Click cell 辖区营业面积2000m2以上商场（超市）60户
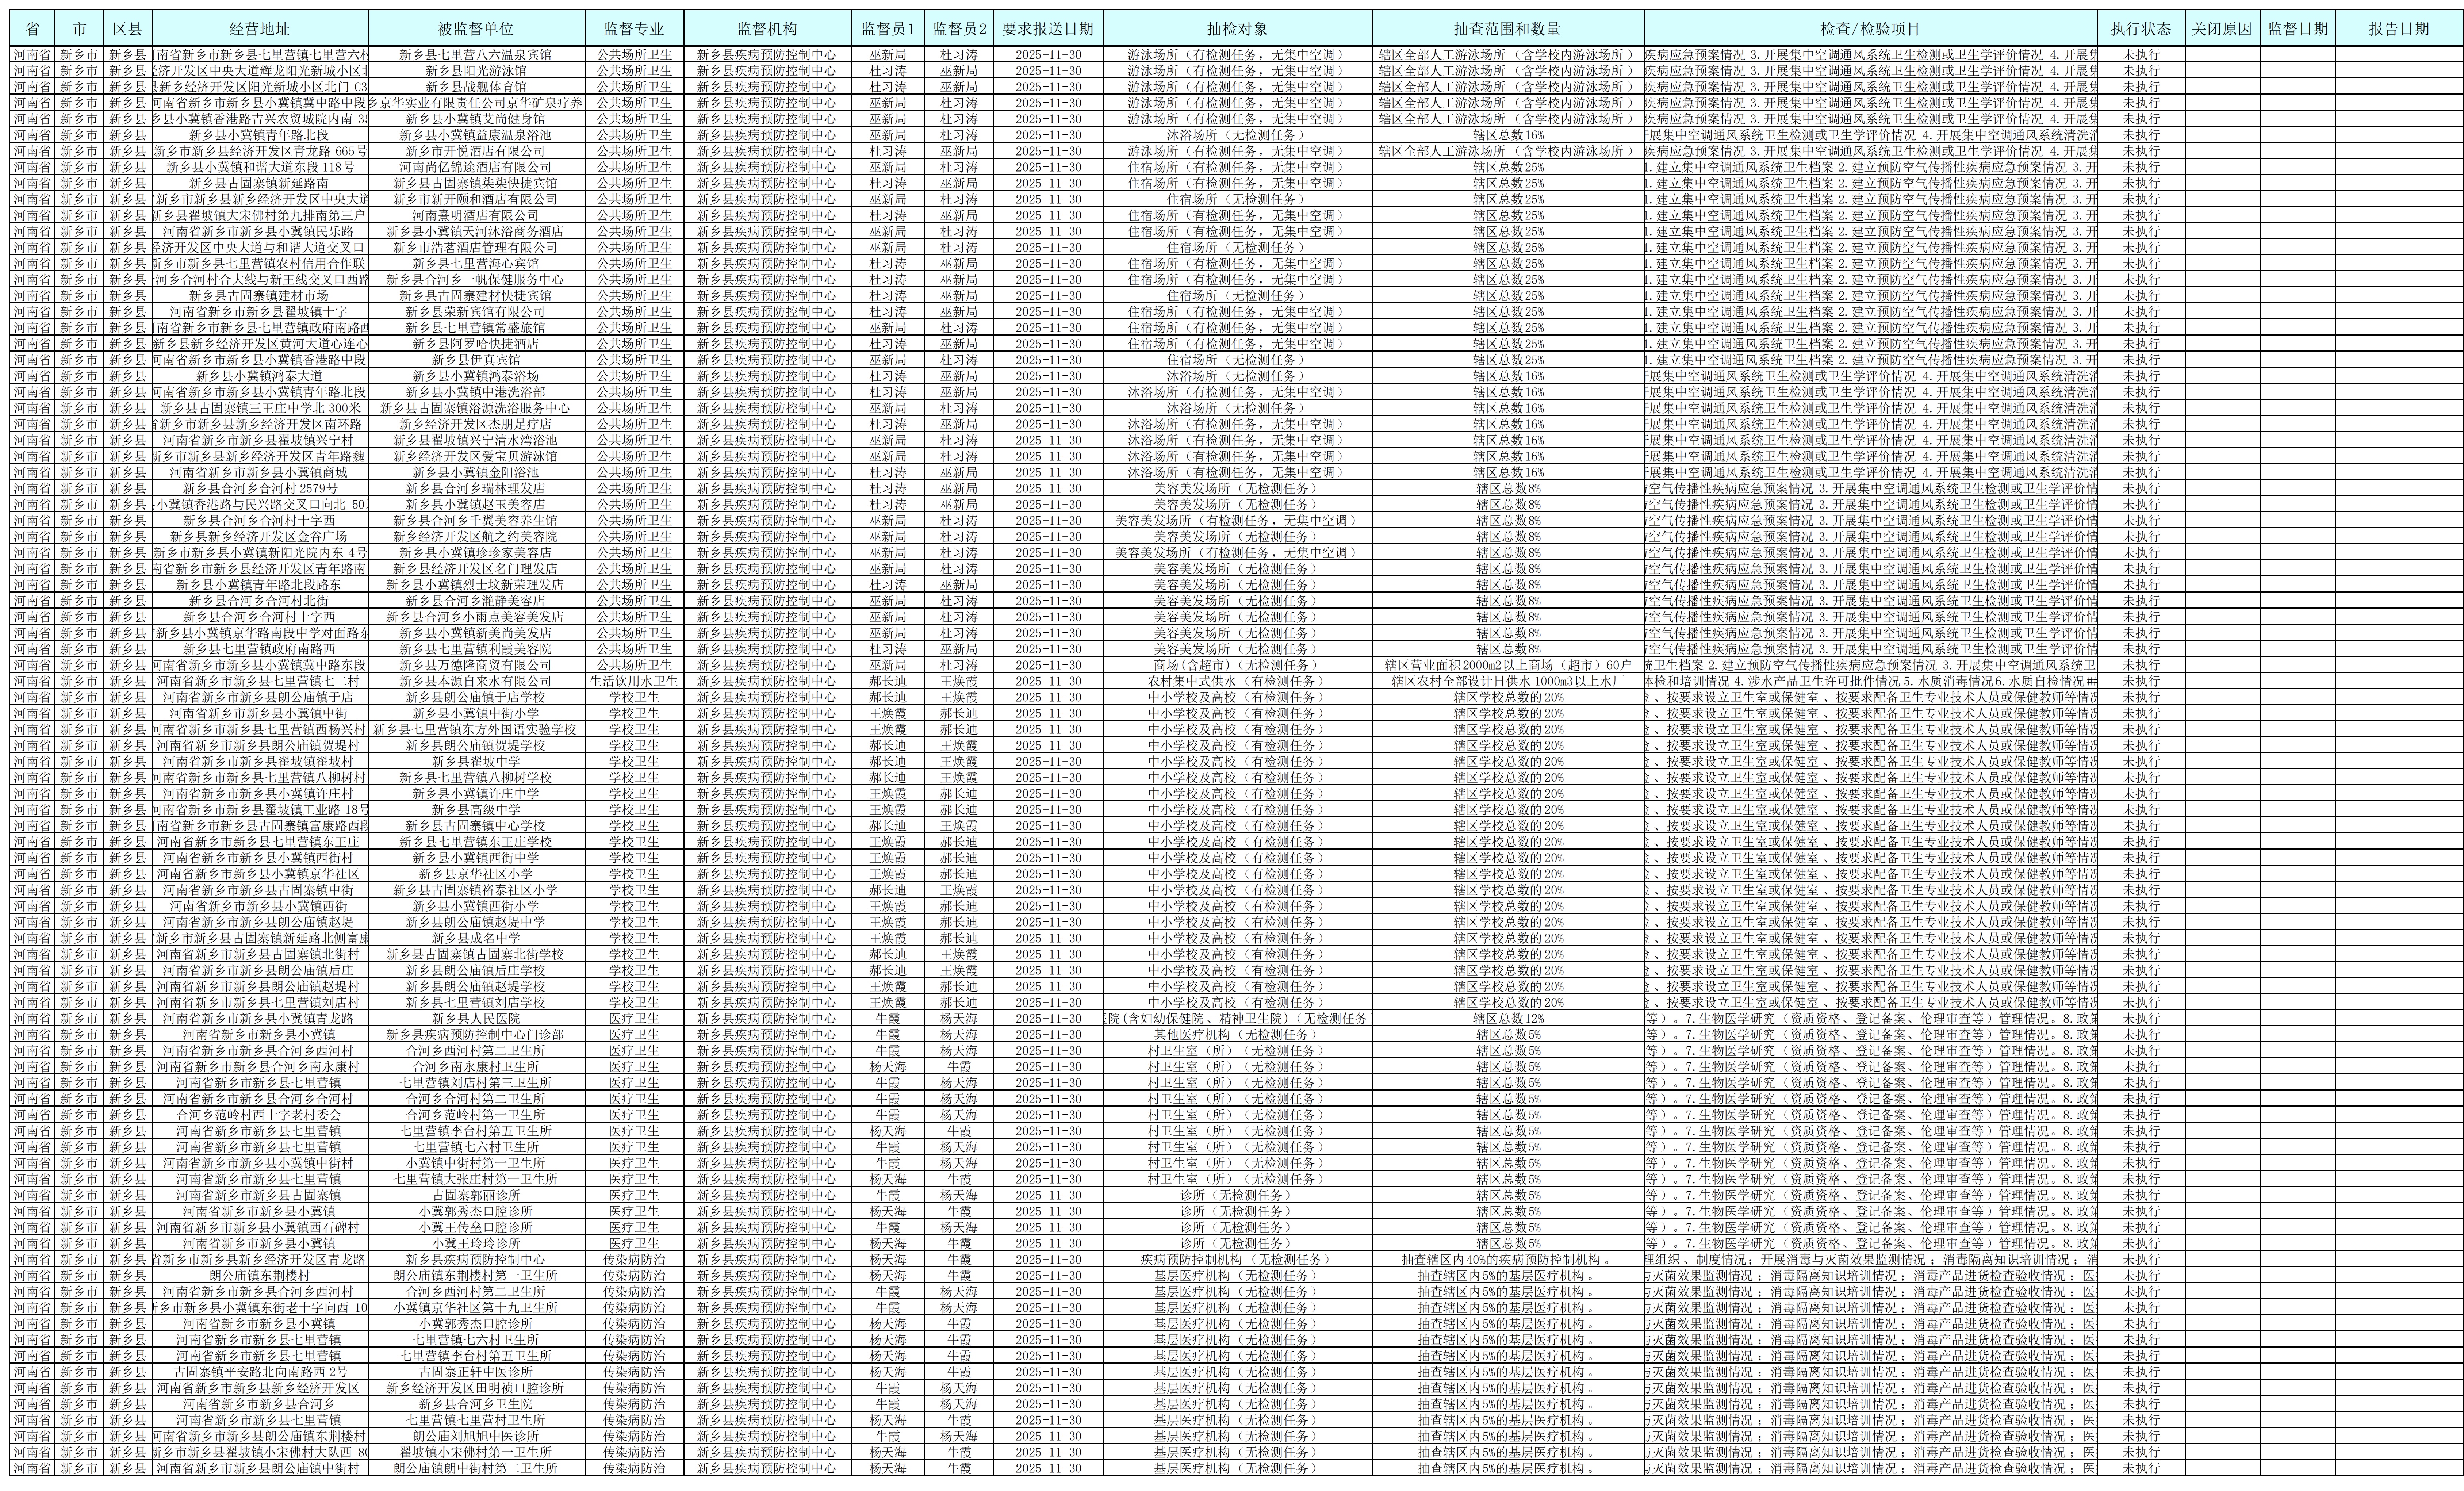Viewport: 2464px width, 1491px height. click(1507, 665)
